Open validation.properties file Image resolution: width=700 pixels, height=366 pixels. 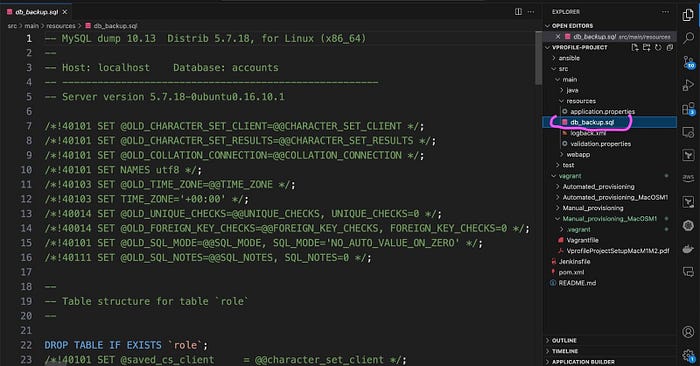pos(600,144)
